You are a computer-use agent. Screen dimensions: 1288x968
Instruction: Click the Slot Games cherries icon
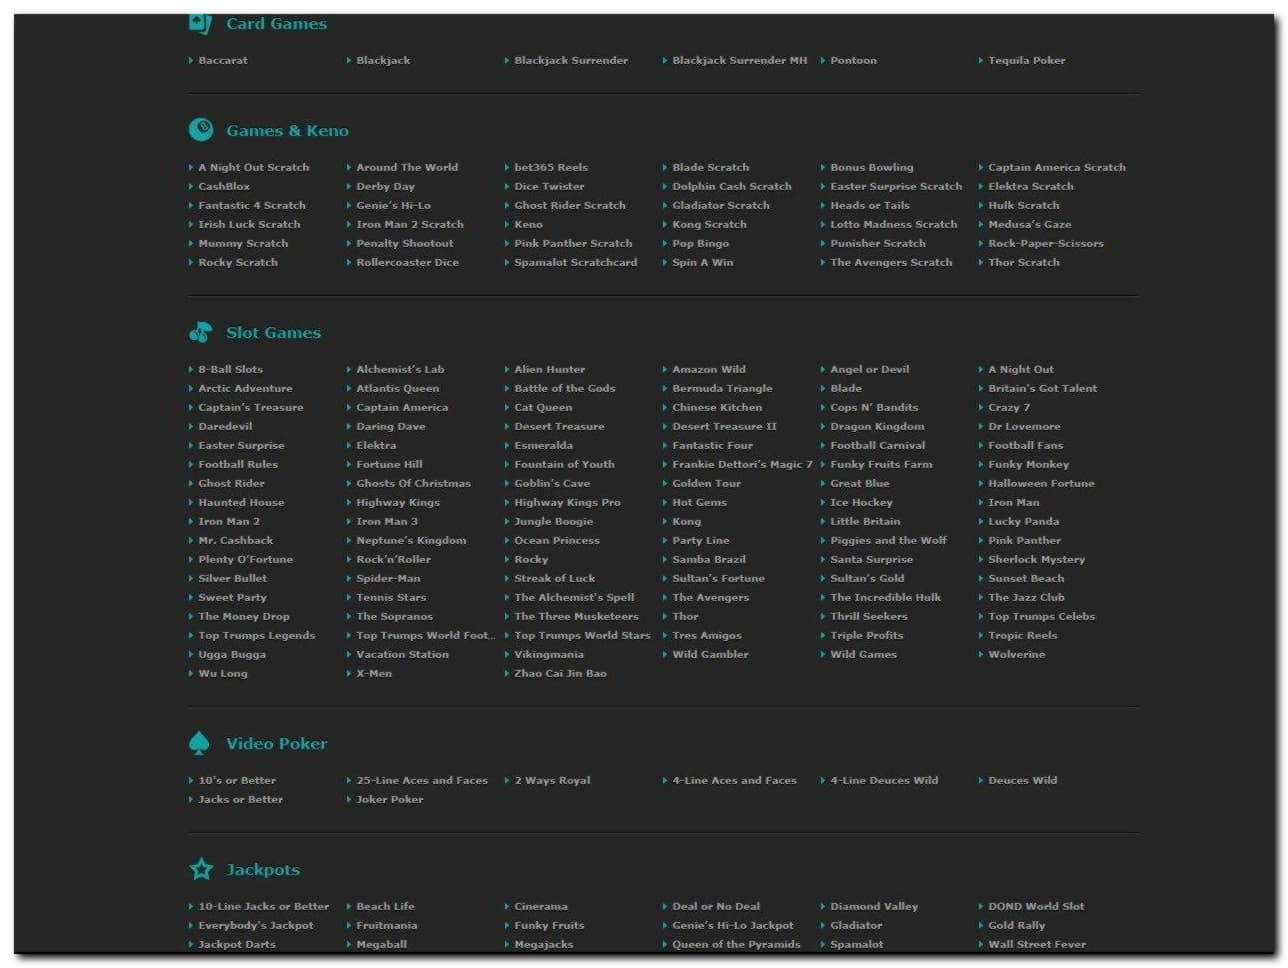point(200,332)
